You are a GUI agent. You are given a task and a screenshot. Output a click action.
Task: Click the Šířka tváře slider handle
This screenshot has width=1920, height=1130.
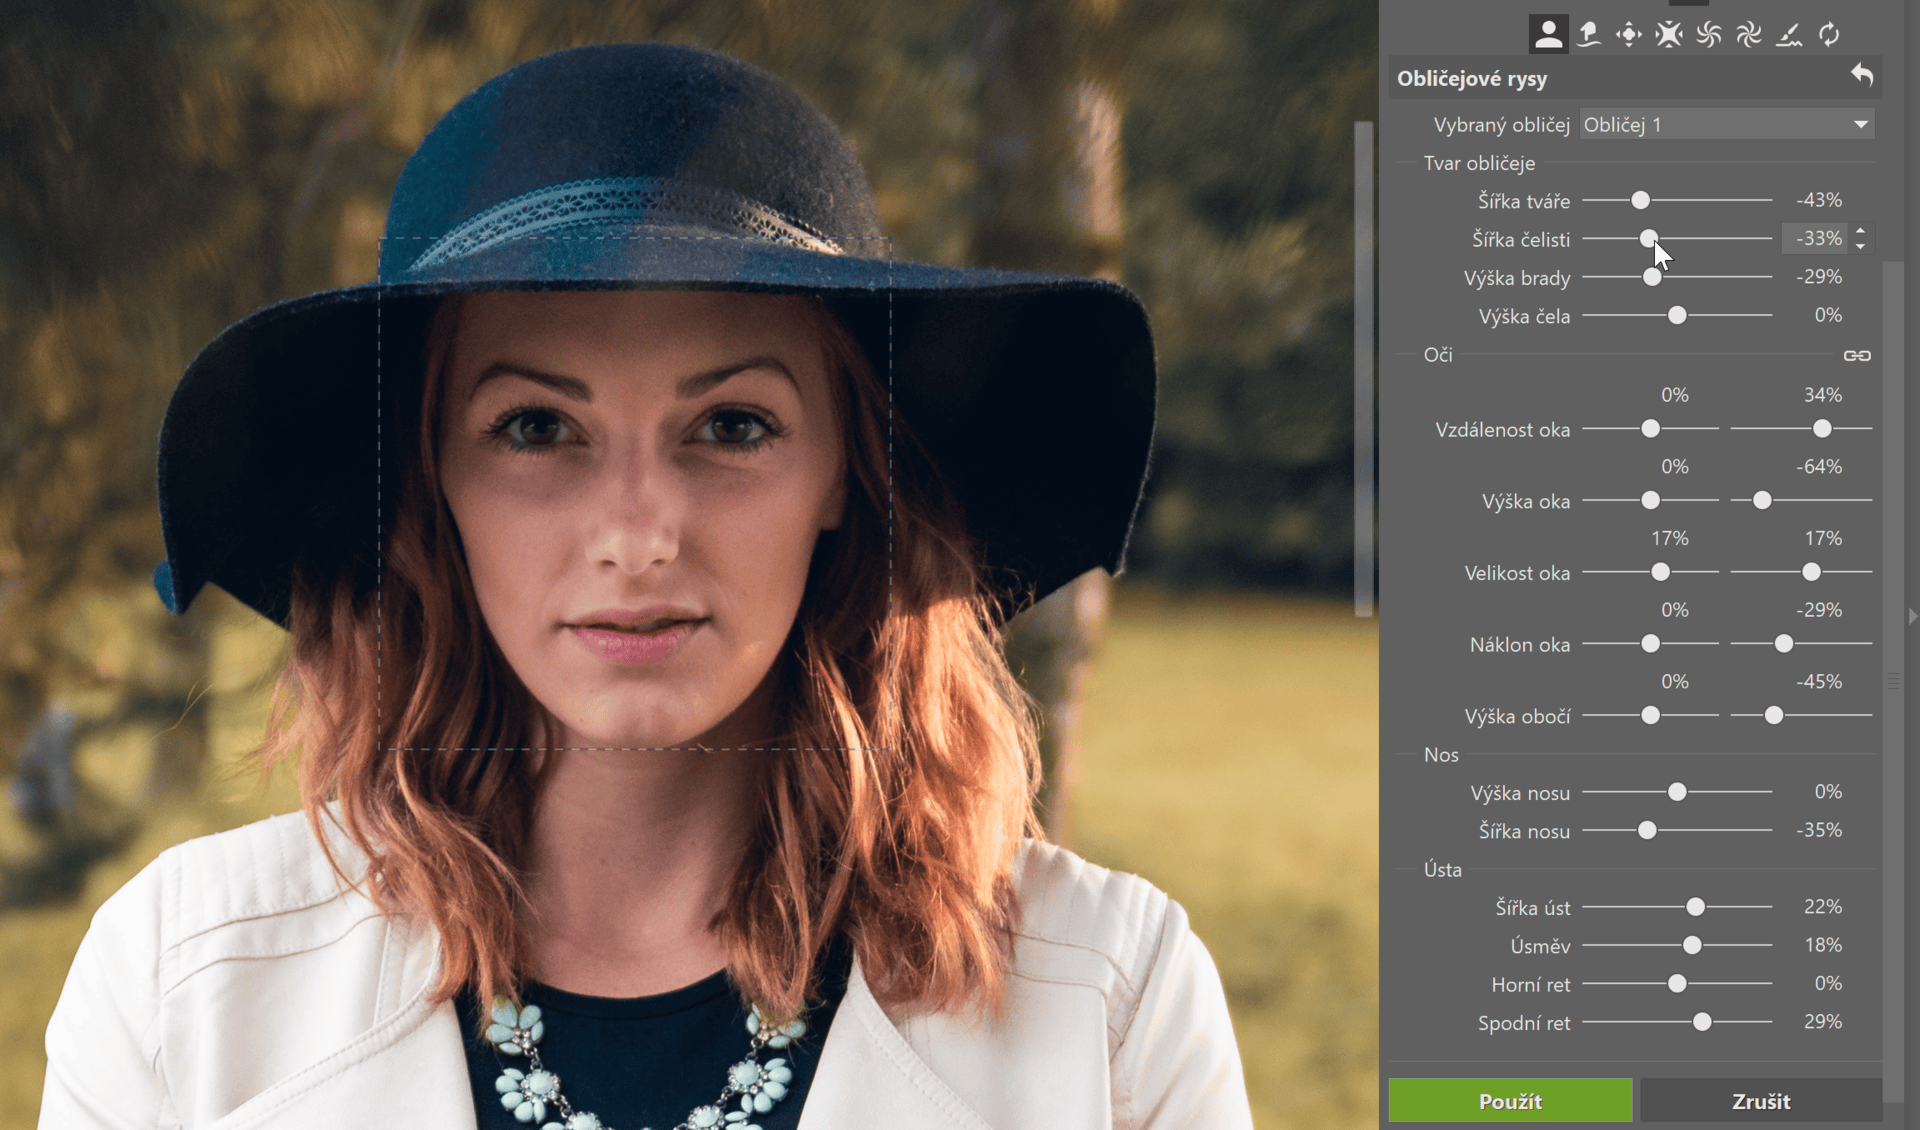(x=1640, y=201)
